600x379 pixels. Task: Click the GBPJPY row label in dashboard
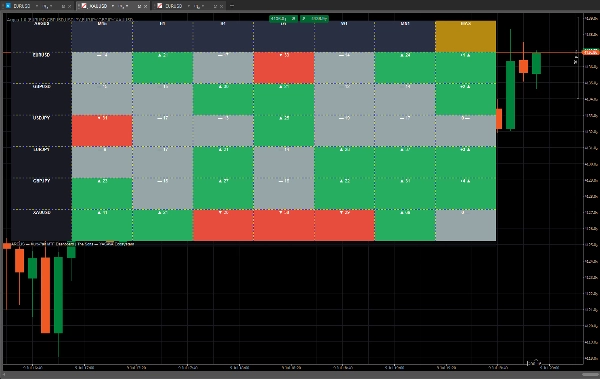point(41,181)
